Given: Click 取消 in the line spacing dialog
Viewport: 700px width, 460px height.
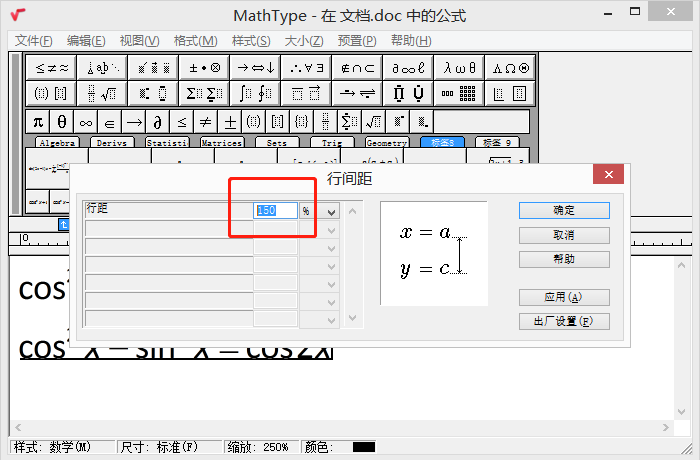Looking at the screenshot, I should coord(564,235).
